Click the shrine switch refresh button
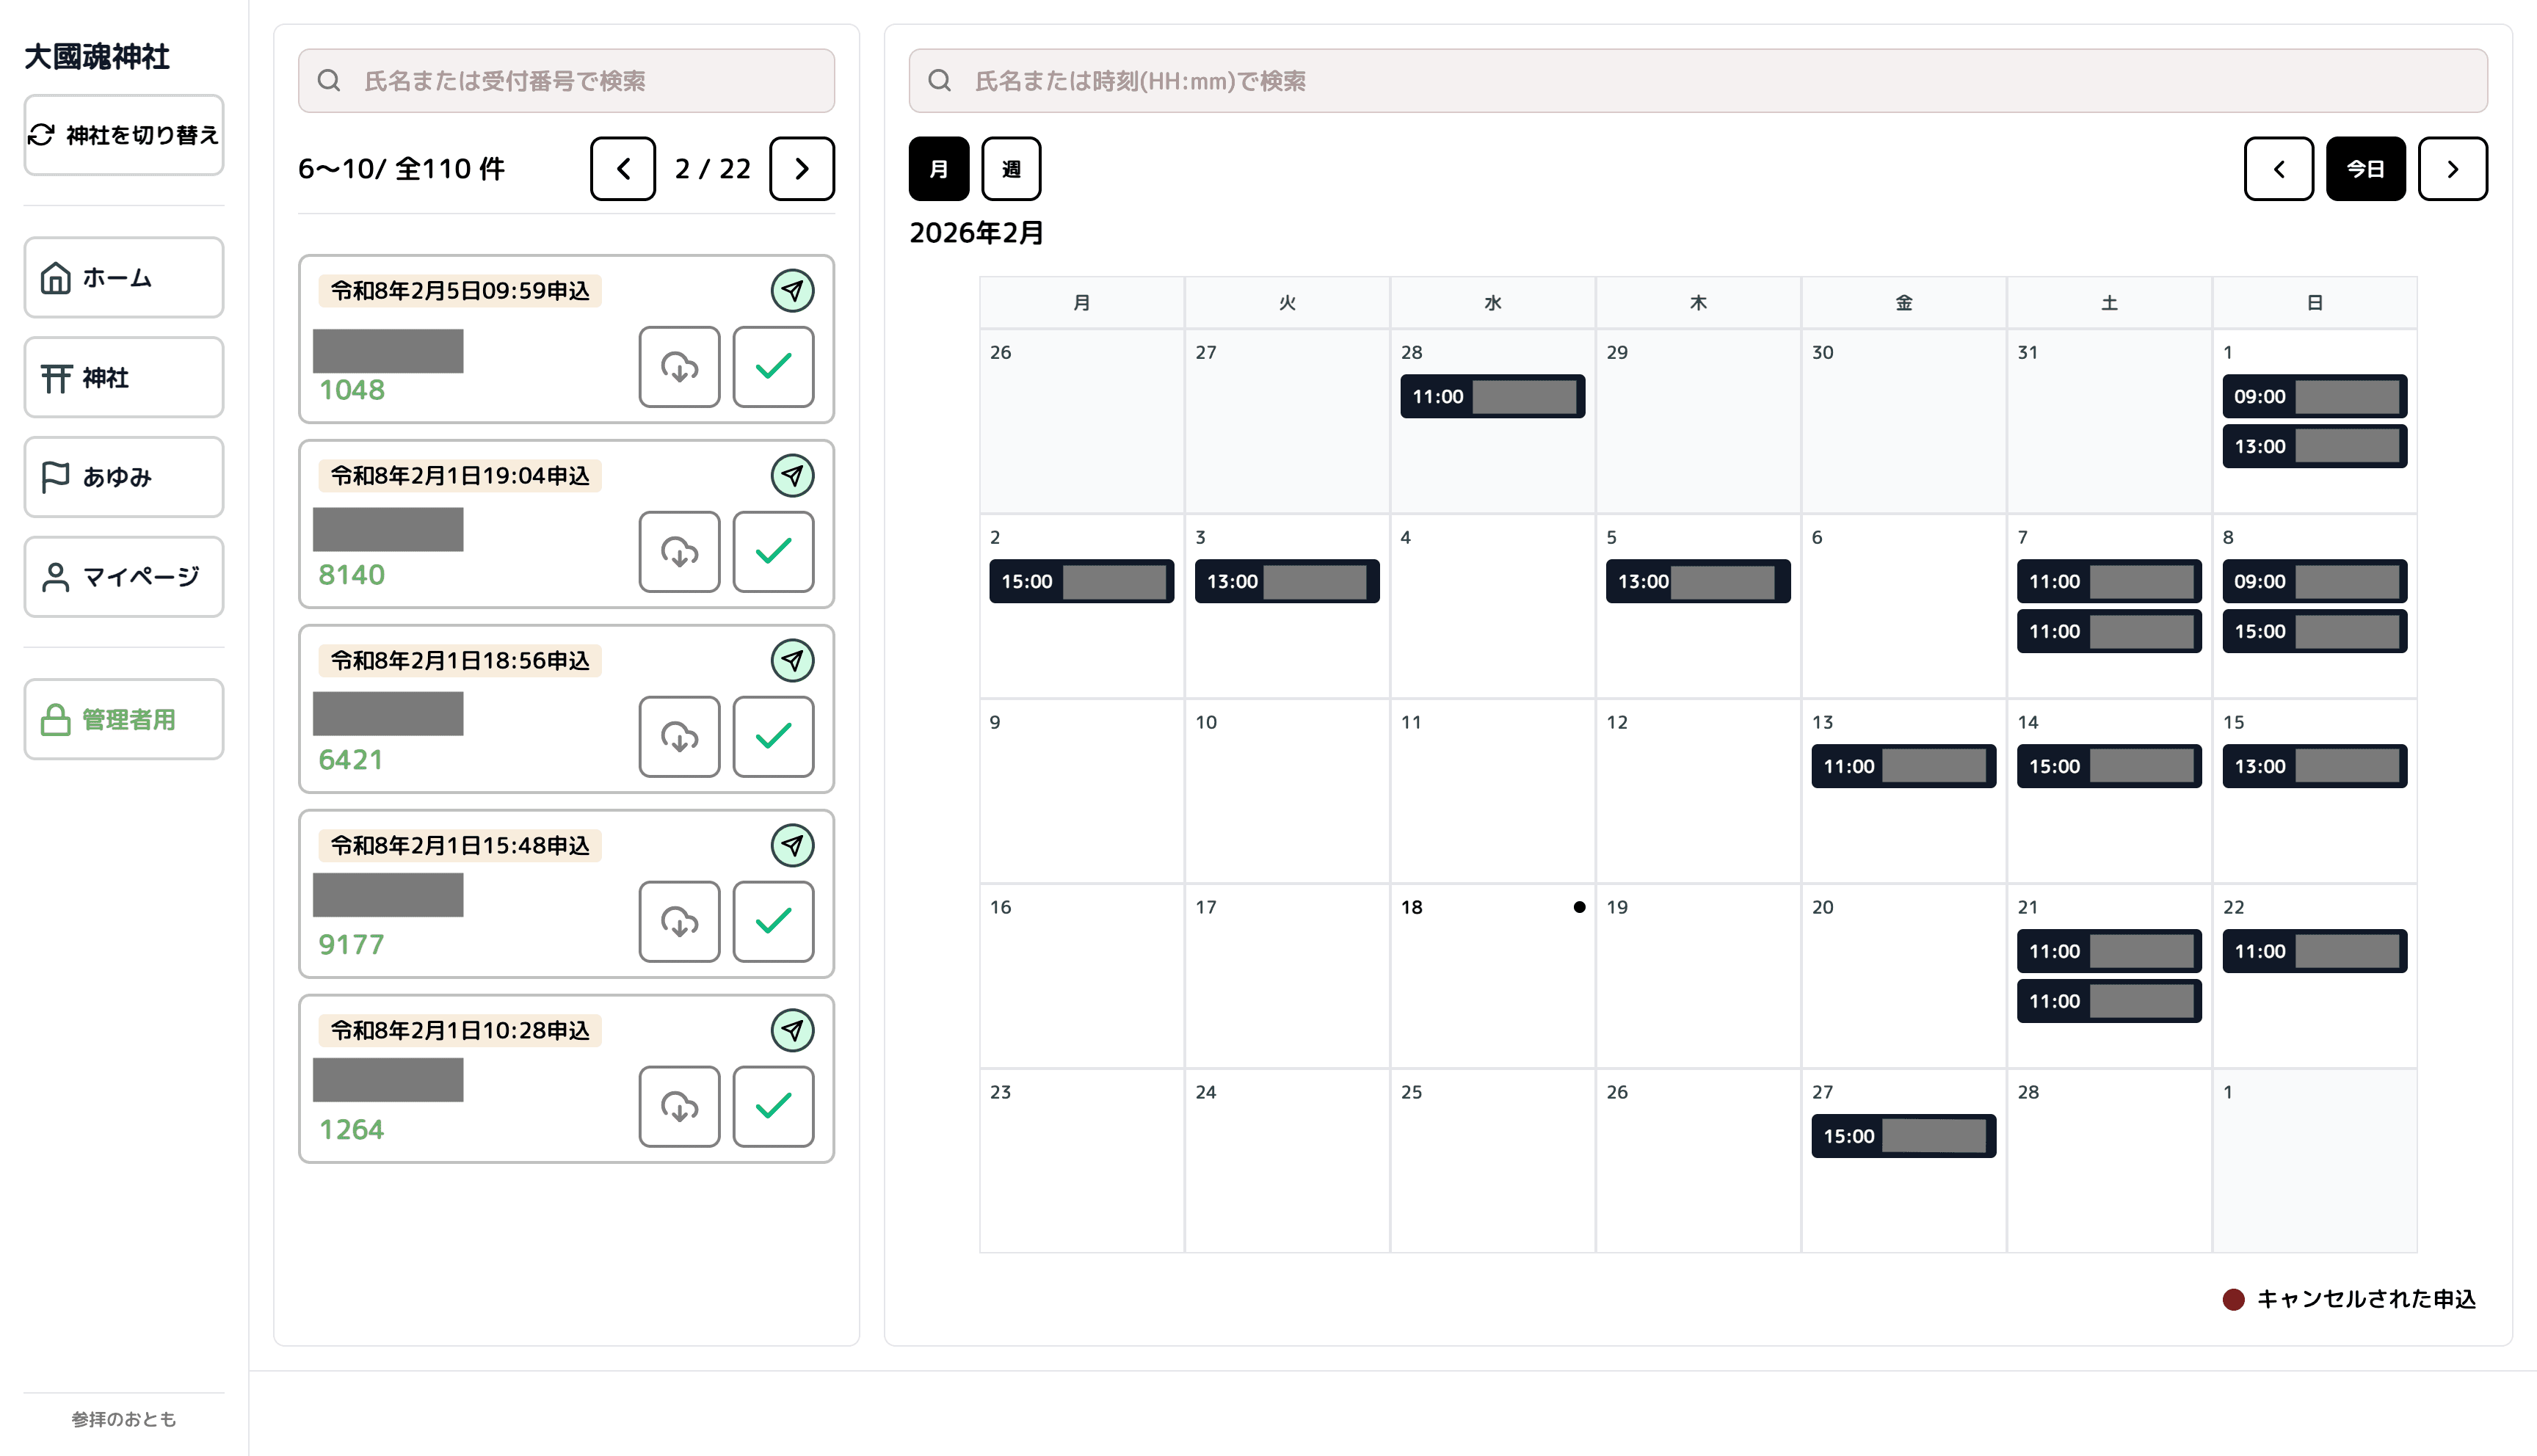Viewport: 2537px width, 1456px height. pos(124,135)
